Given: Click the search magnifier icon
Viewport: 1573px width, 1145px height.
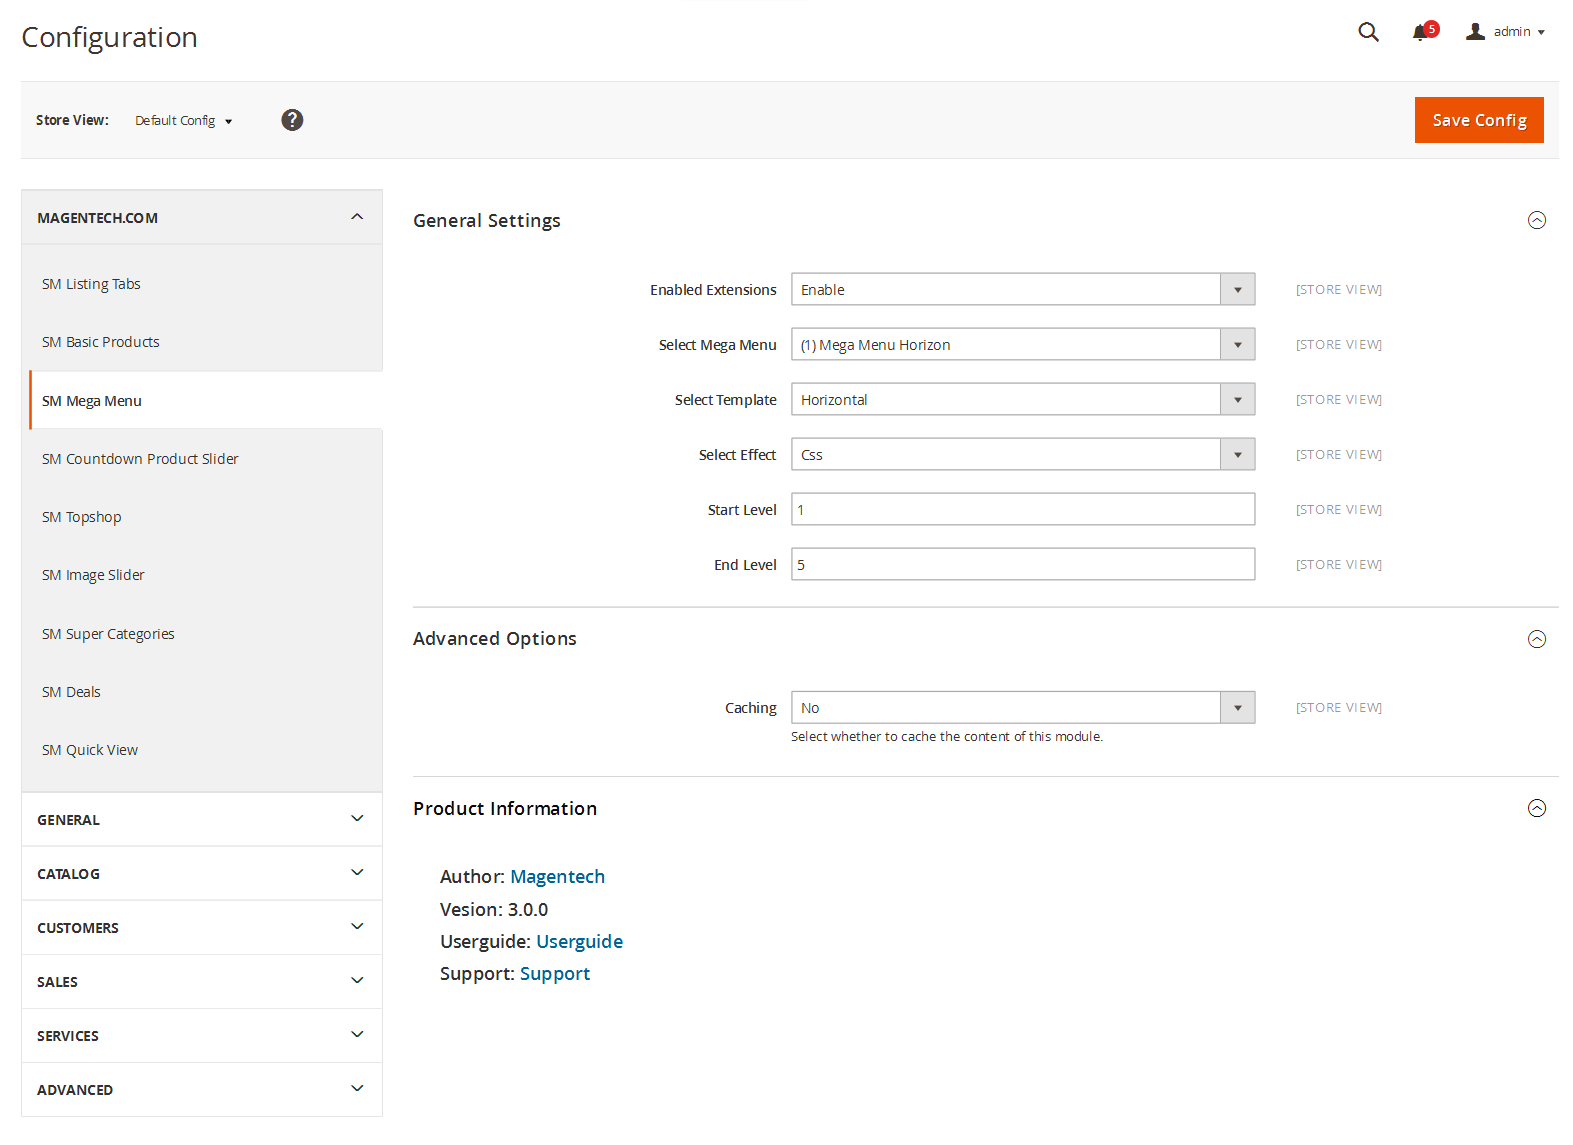Looking at the screenshot, I should click(1368, 32).
